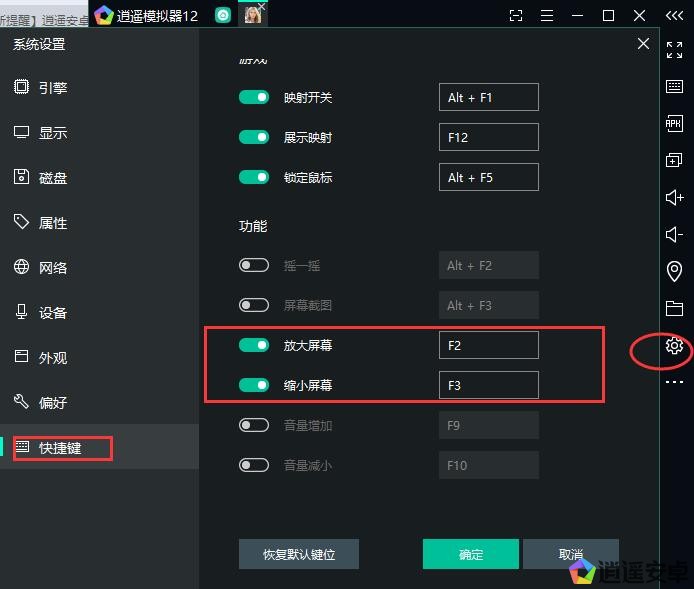Click the volume down speaker icon
The image size is (694, 589).
(674, 235)
